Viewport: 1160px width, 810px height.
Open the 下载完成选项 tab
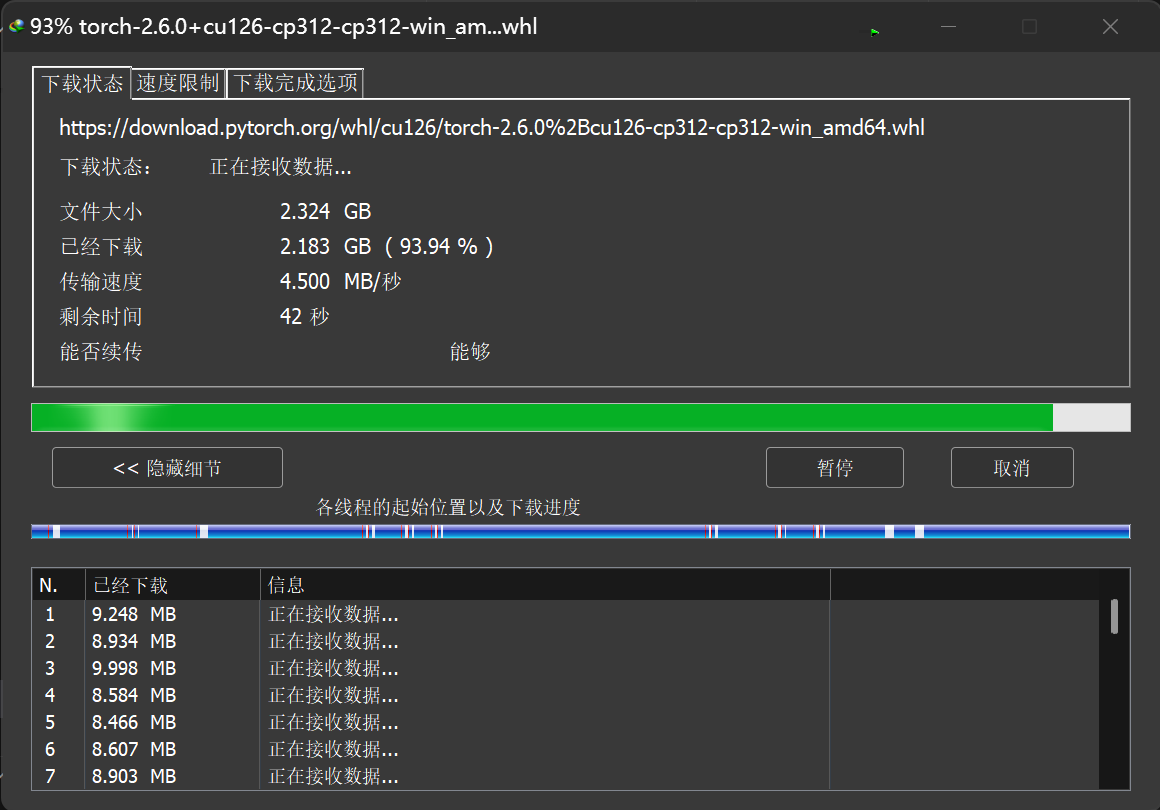295,83
